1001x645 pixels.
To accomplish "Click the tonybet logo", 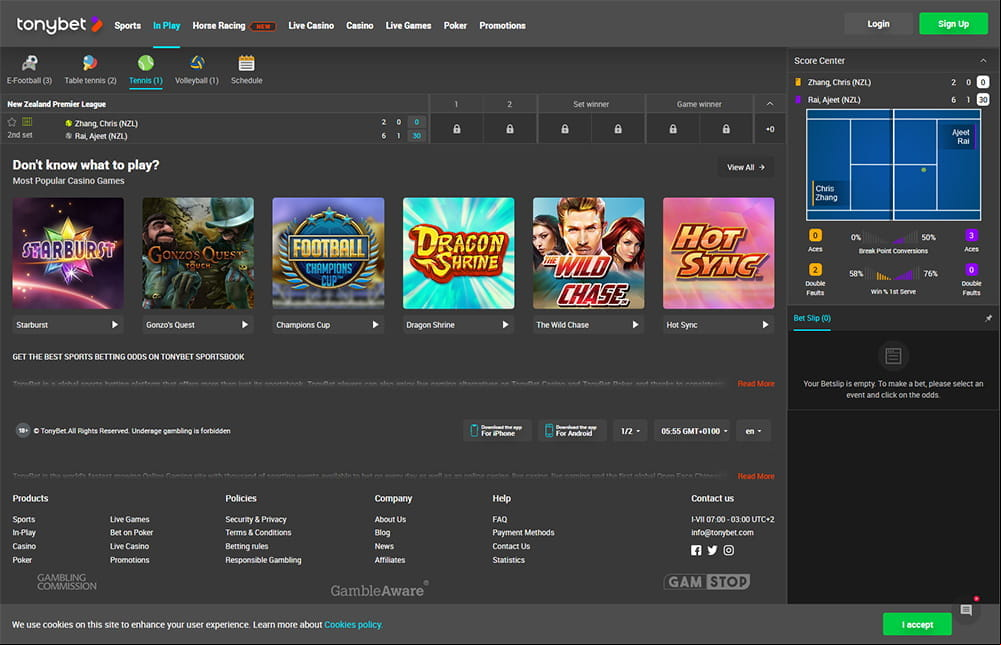I will click(x=59, y=25).
